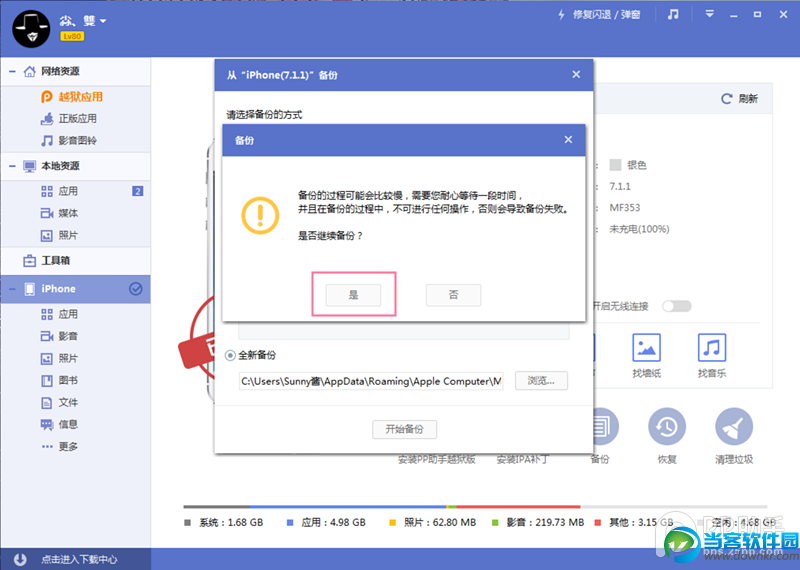Viewport: 800px width, 570px height.
Task: Collapse the 网络资源 section
Action: 12,71
